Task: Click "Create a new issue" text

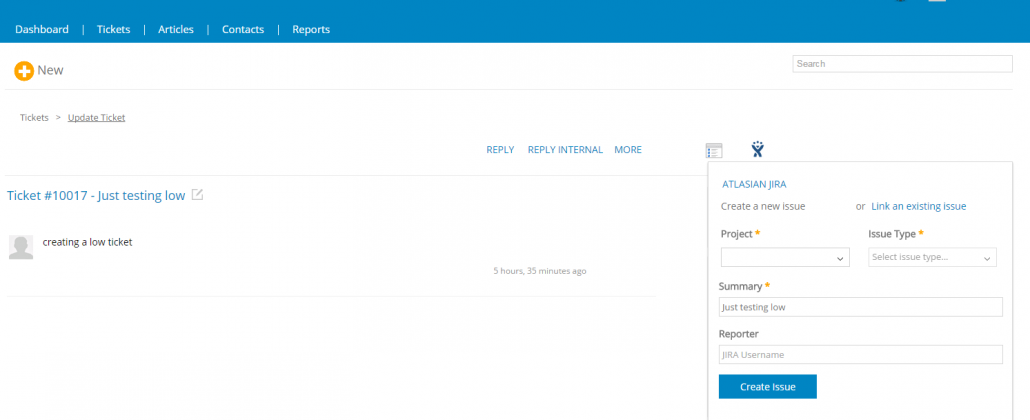Action: coord(763,206)
